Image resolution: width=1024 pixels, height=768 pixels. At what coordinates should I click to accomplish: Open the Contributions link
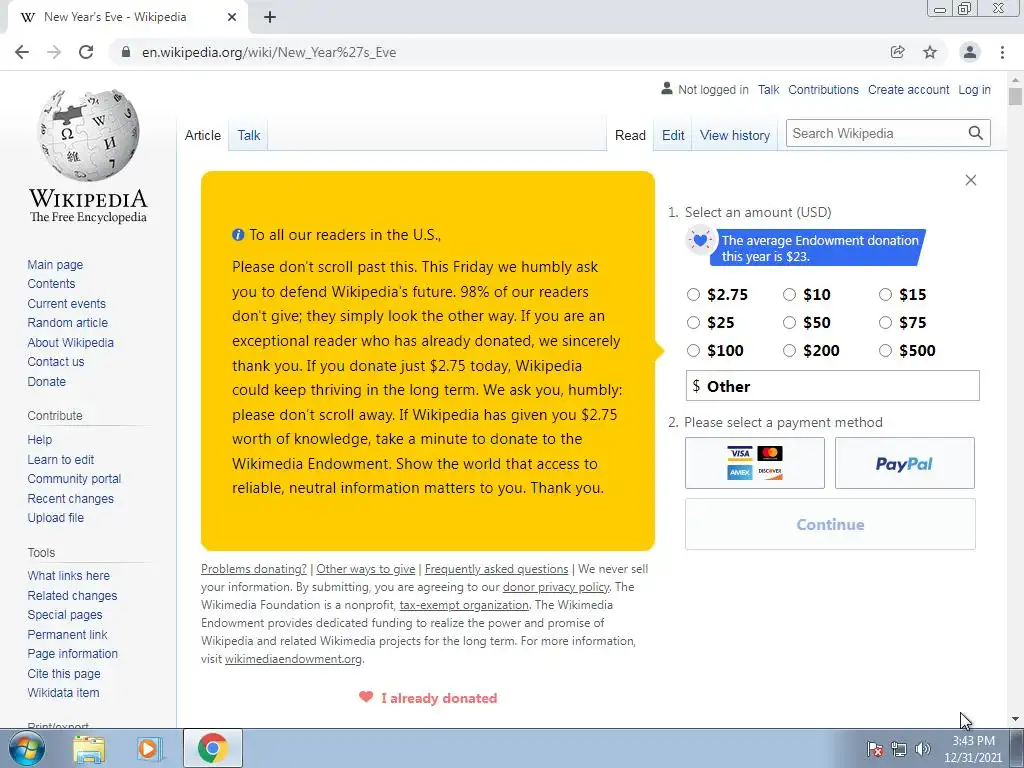click(824, 89)
